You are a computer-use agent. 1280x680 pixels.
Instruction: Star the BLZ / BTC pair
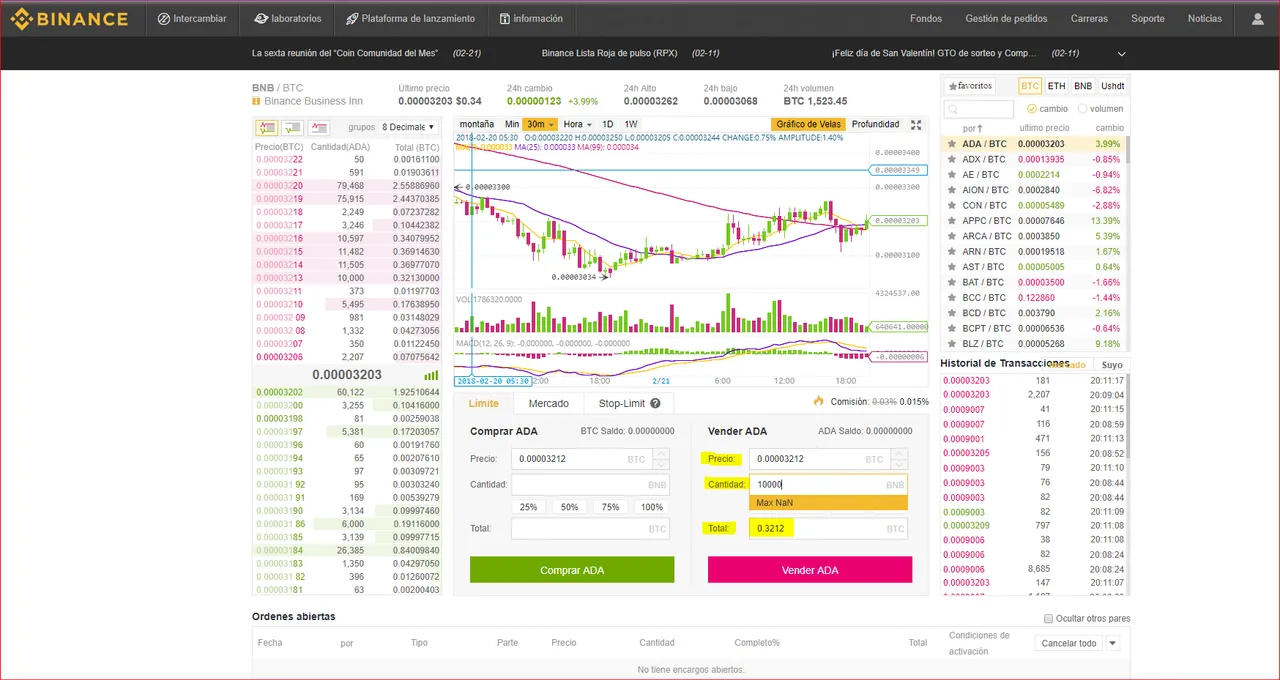click(x=953, y=344)
